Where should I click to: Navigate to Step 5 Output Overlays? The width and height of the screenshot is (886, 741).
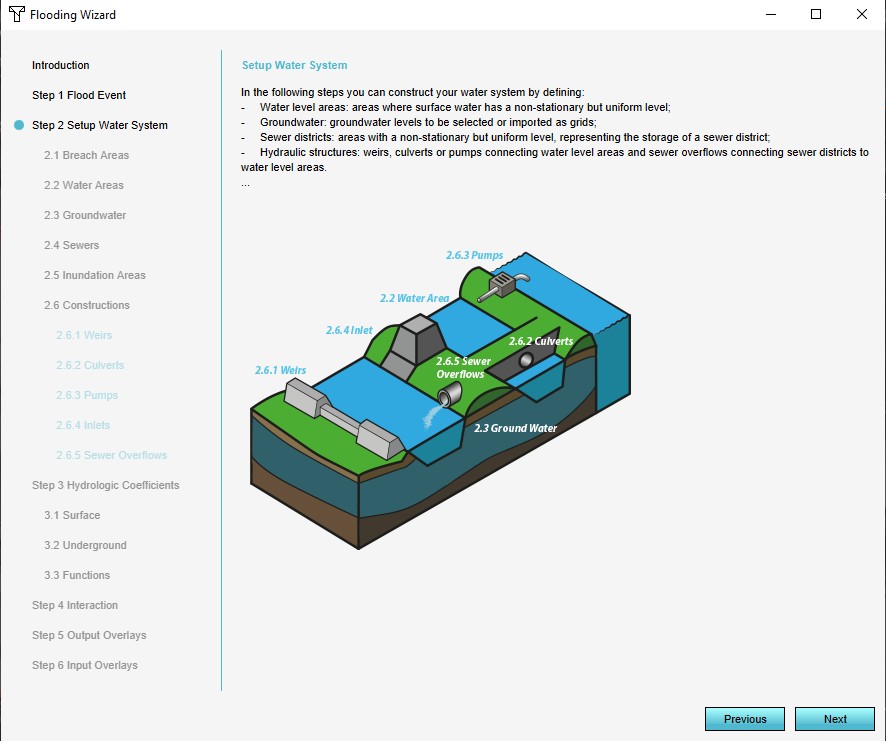[x=89, y=636]
